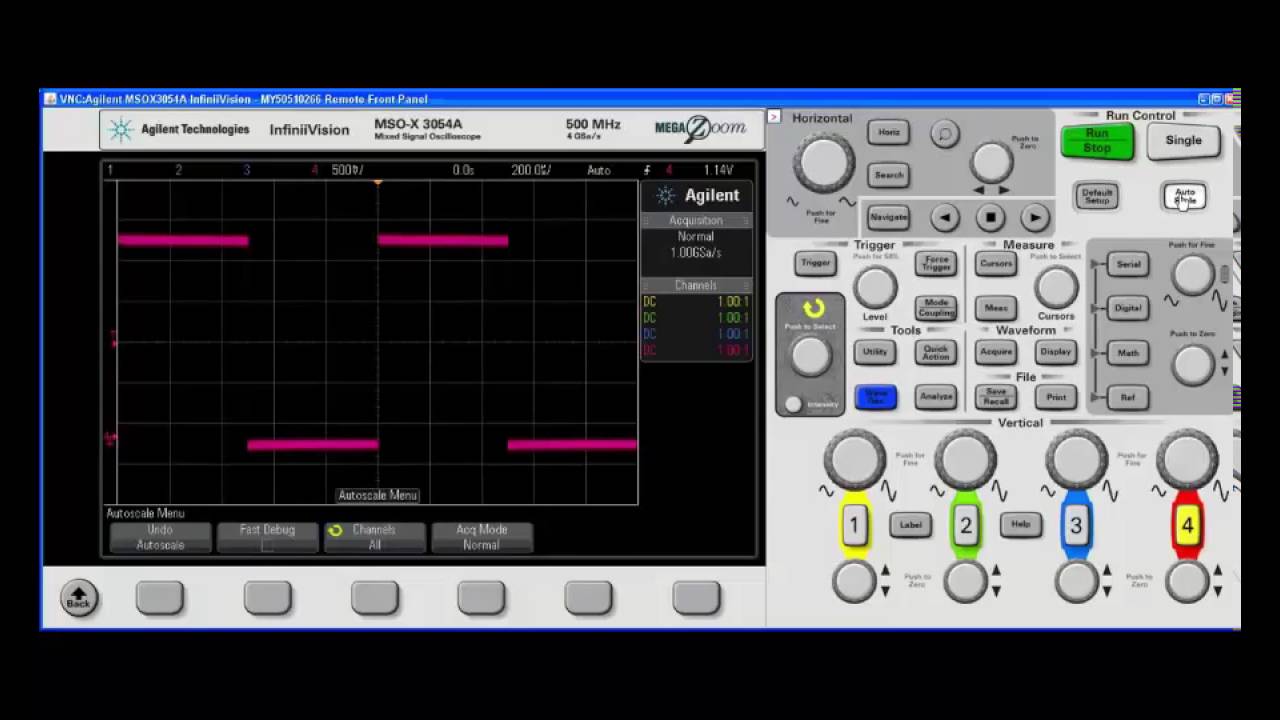Toggle channel 1 yellow button
1280x720 pixels.
(x=854, y=525)
